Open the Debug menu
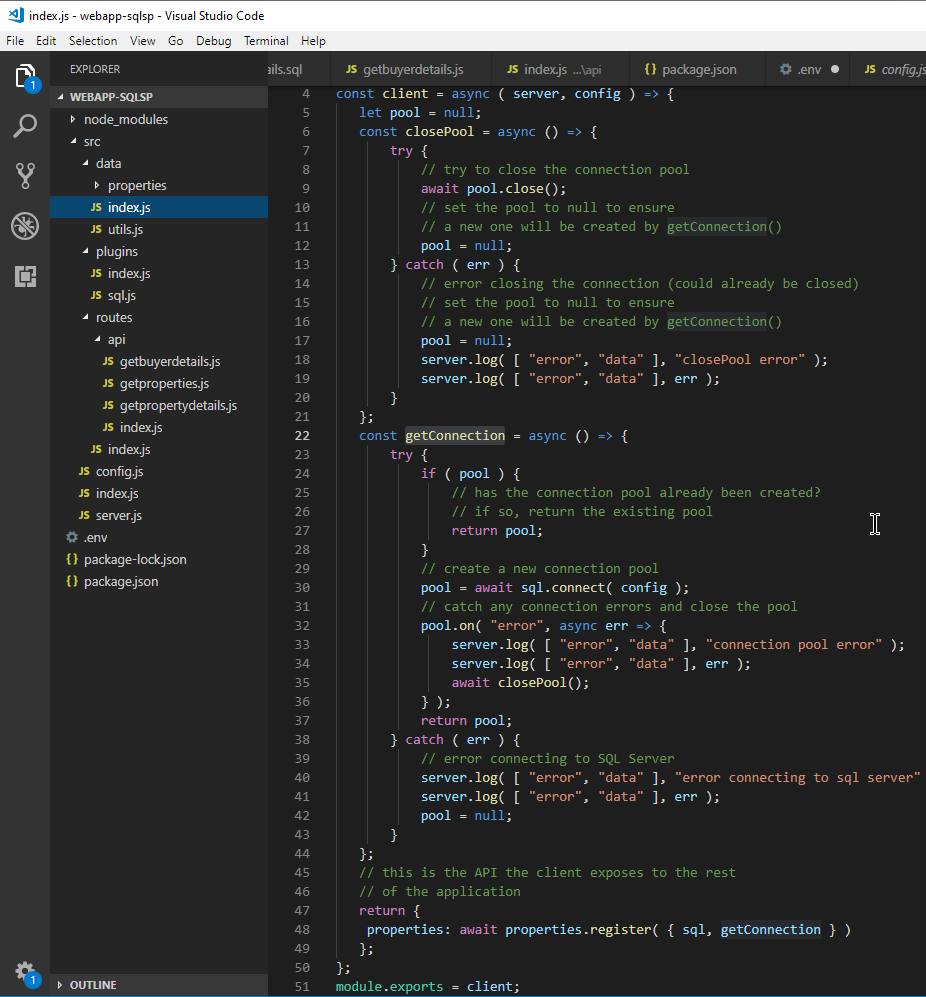 coord(213,40)
